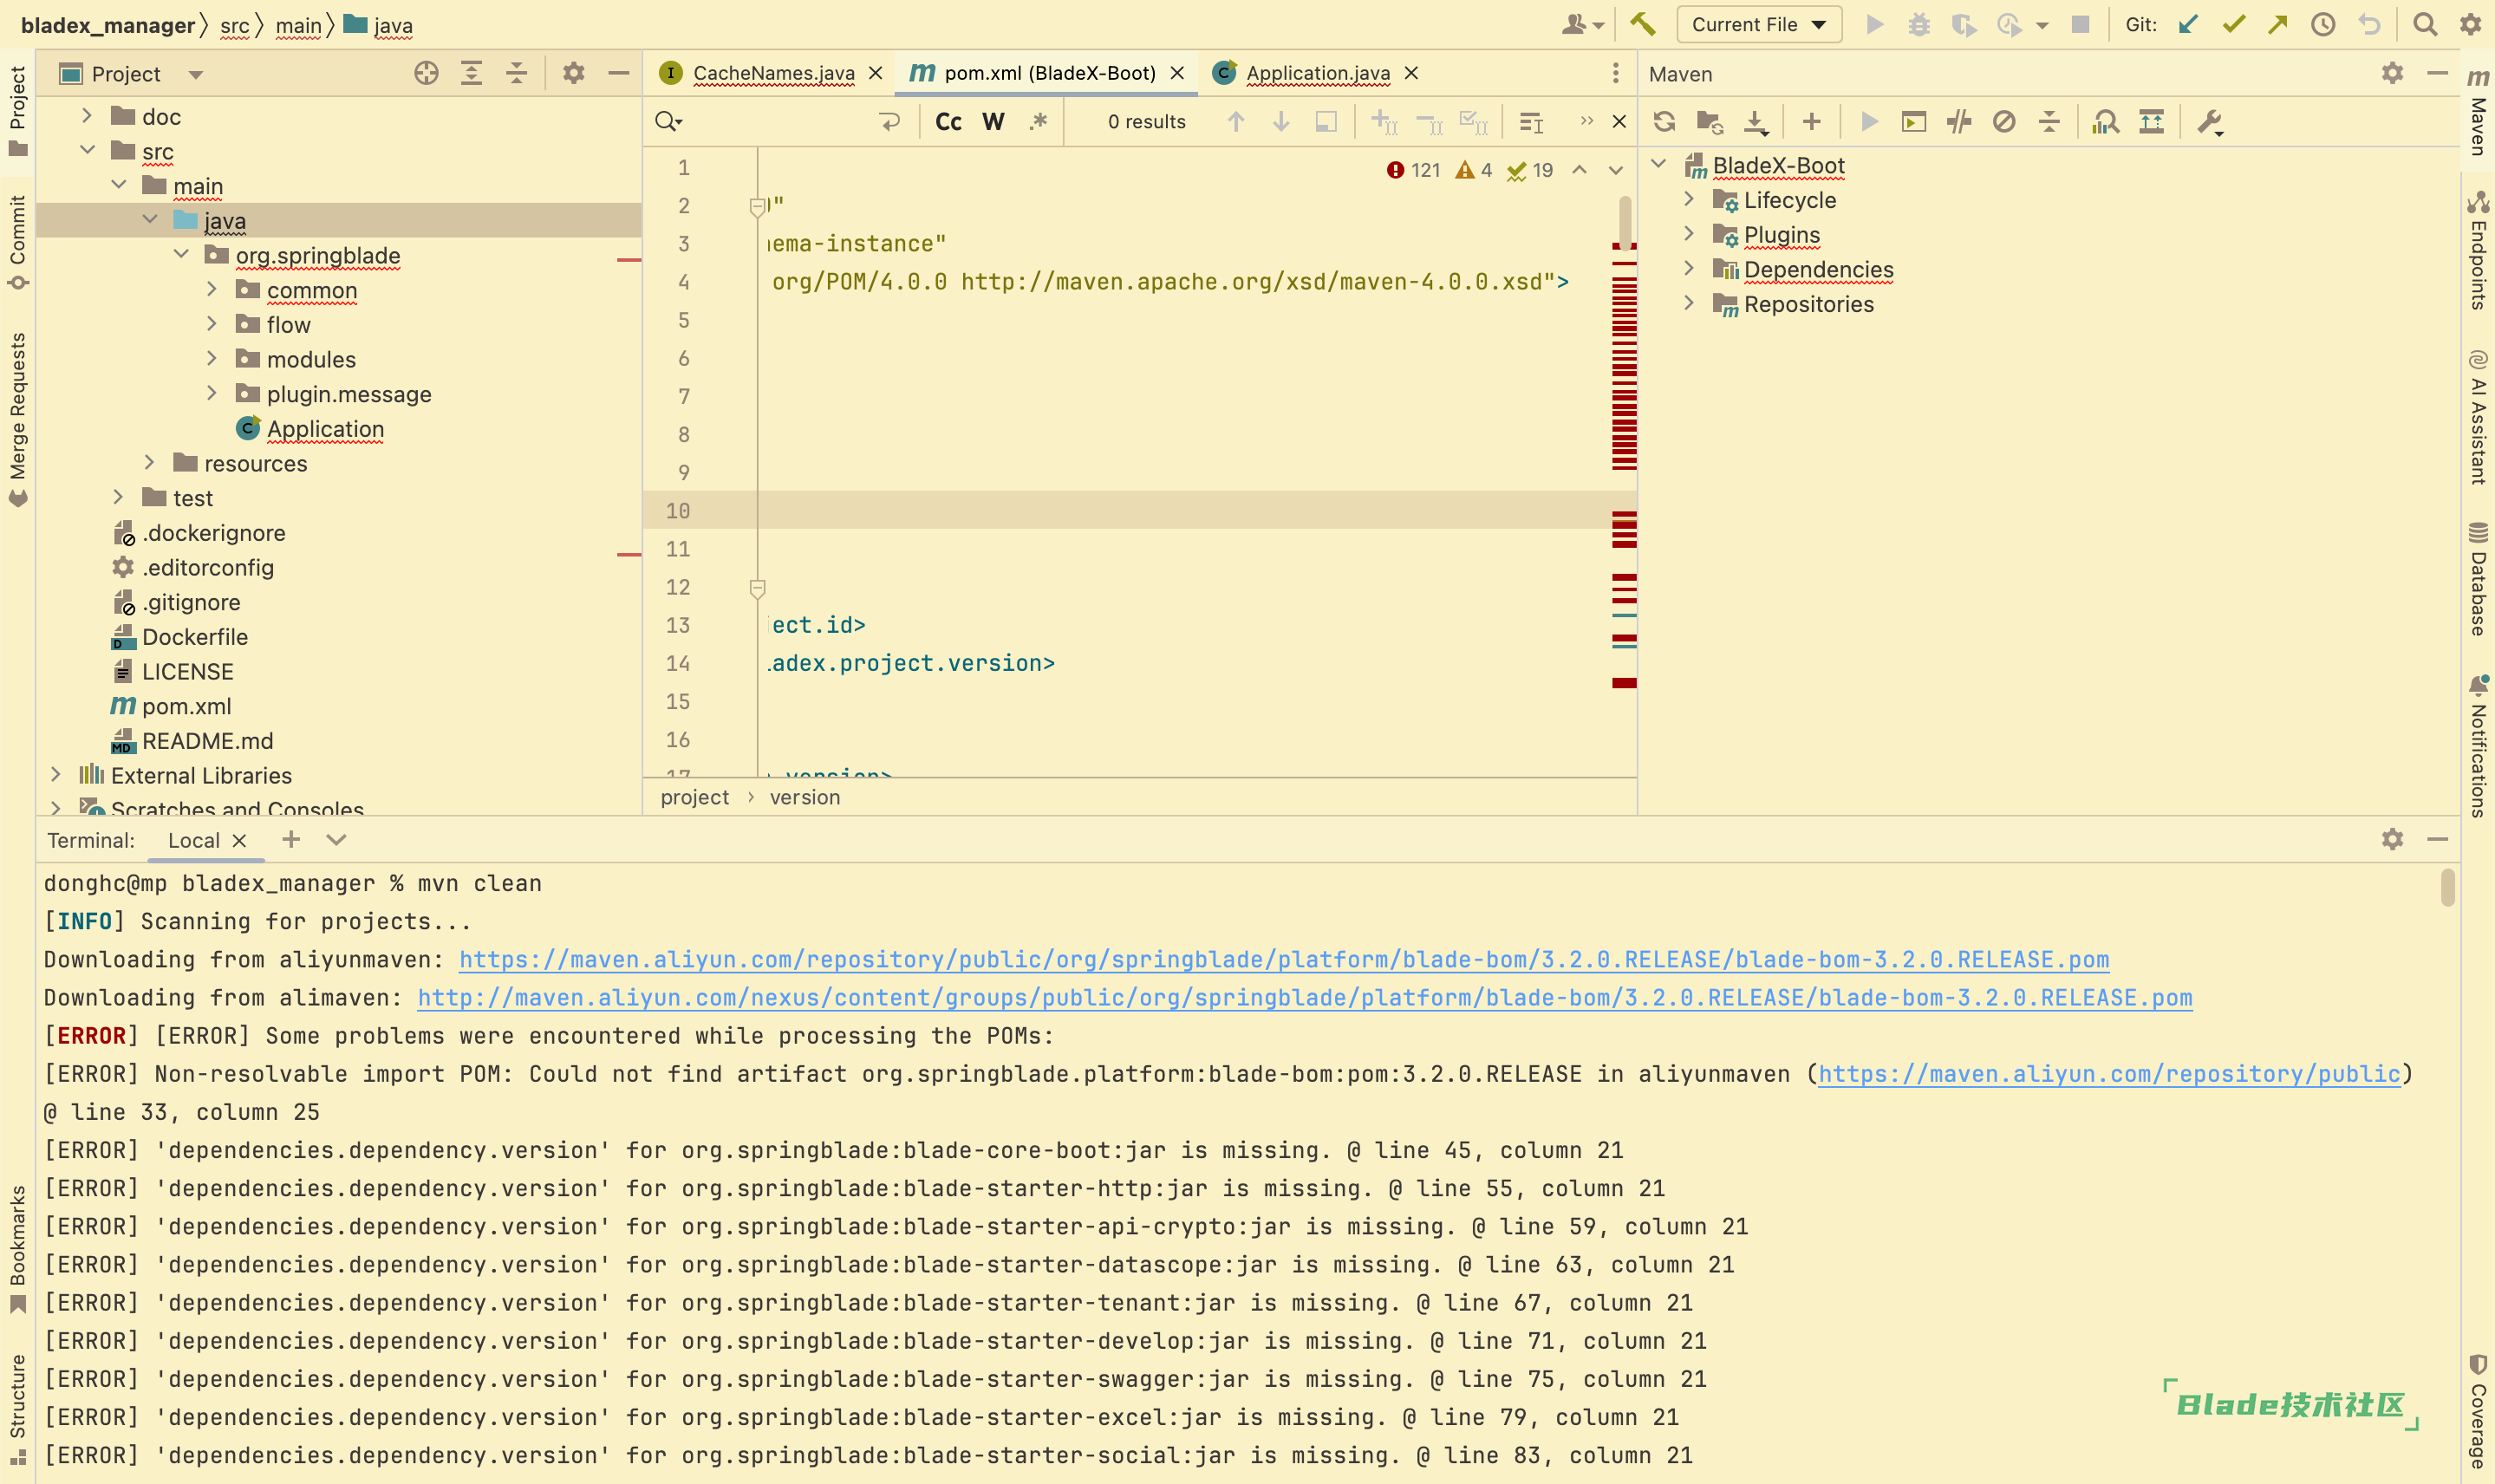
Task: Collapse all in Project panel
Action: (516, 73)
